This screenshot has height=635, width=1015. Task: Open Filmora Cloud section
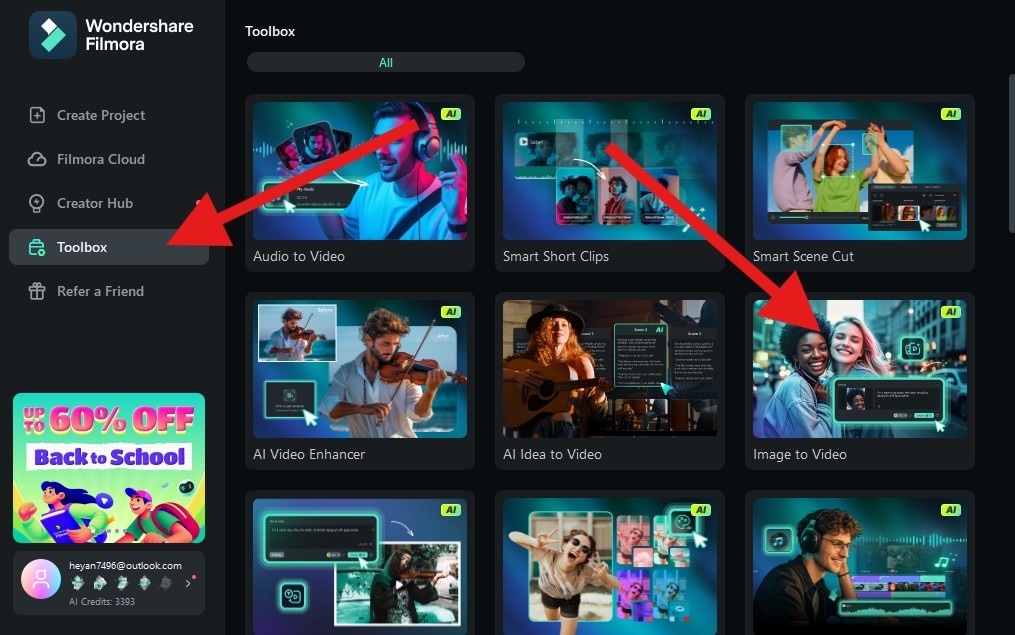pos(109,159)
